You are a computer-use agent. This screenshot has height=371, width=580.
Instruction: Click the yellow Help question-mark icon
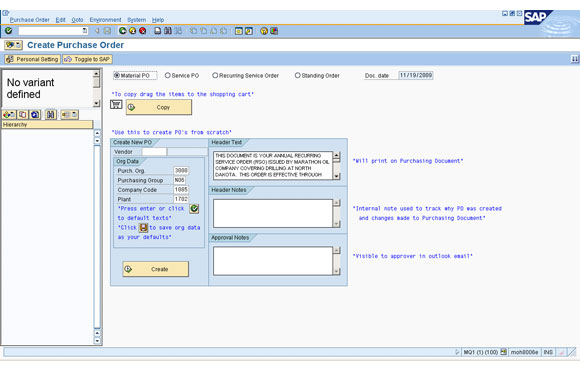[x=264, y=31]
